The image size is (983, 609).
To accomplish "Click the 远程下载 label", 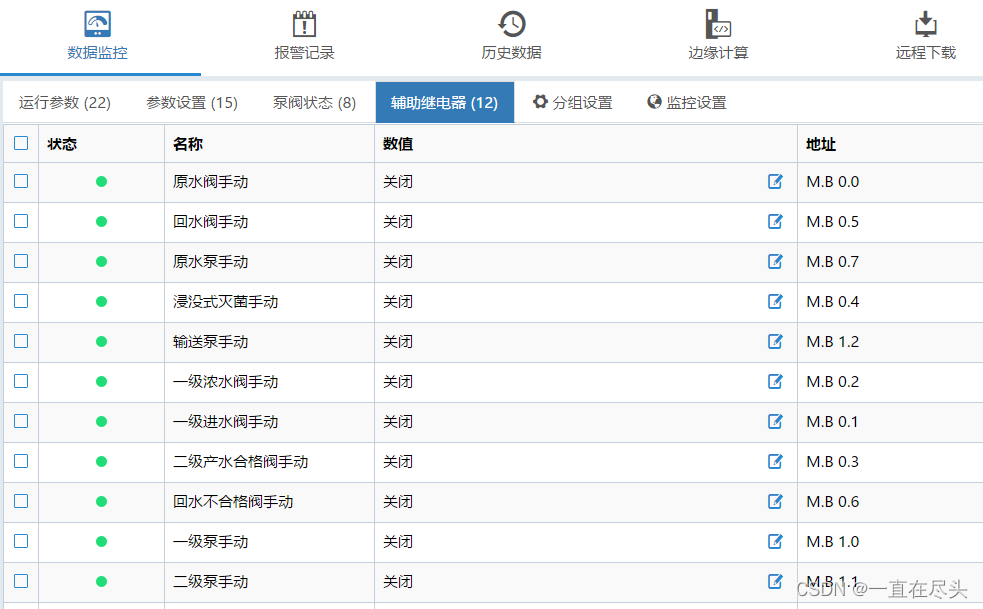I will tap(925, 53).
